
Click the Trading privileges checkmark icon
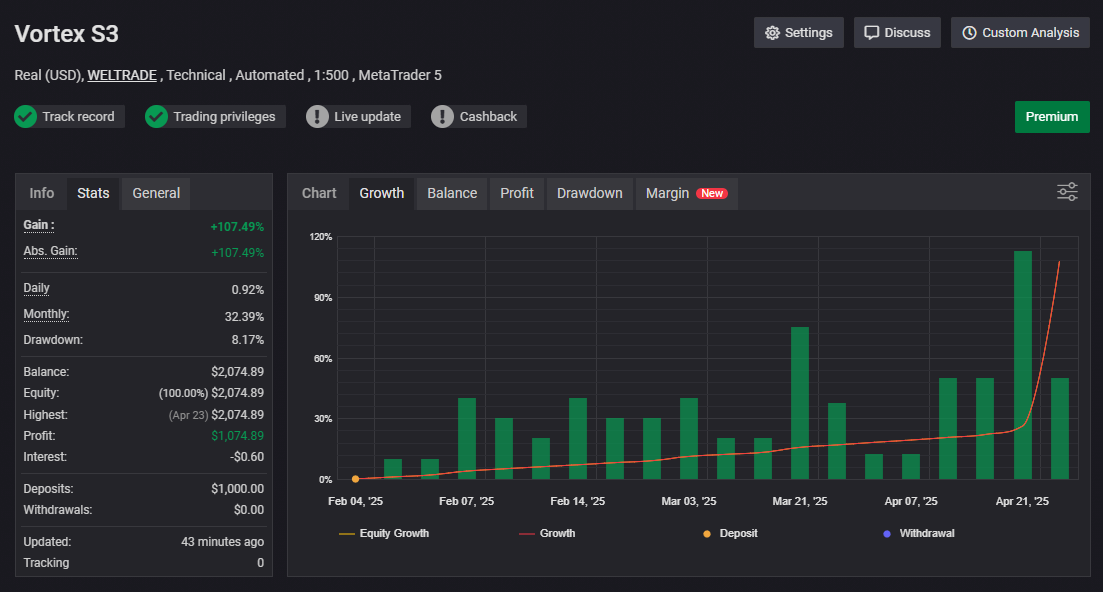(156, 117)
